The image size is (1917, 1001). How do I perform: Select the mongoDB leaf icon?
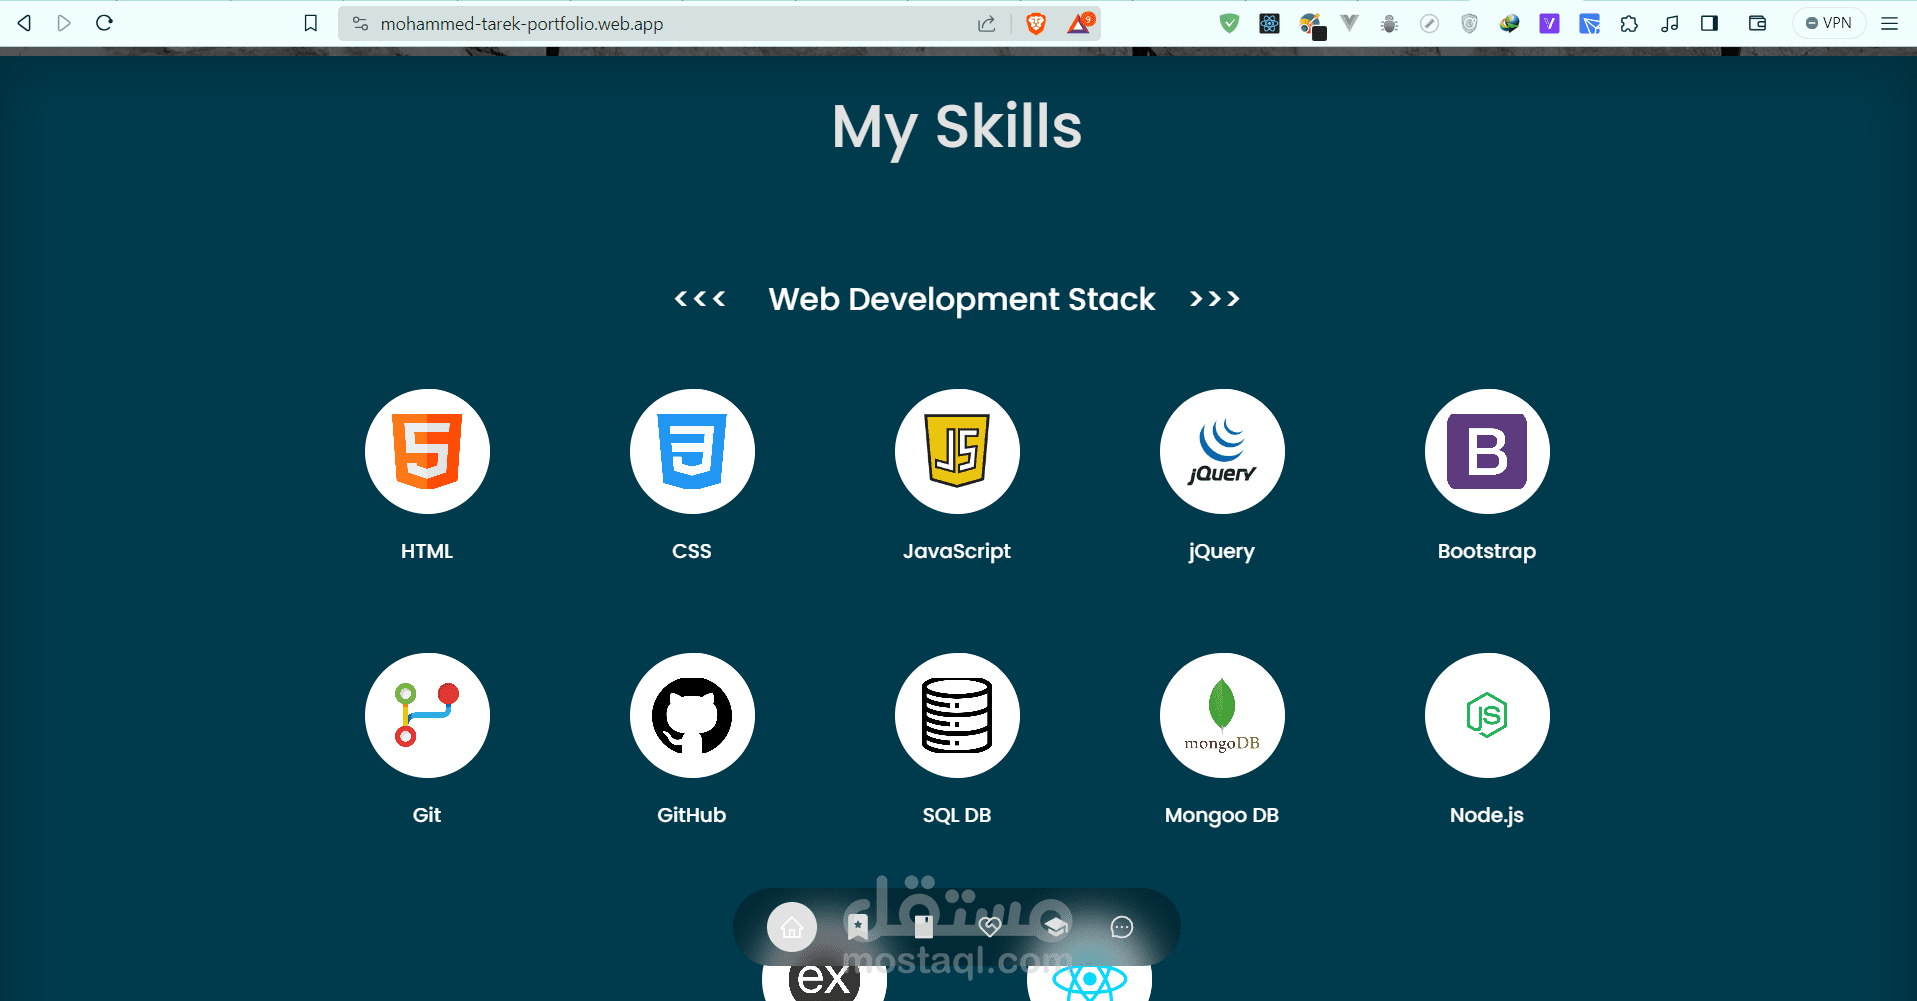click(x=1222, y=715)
